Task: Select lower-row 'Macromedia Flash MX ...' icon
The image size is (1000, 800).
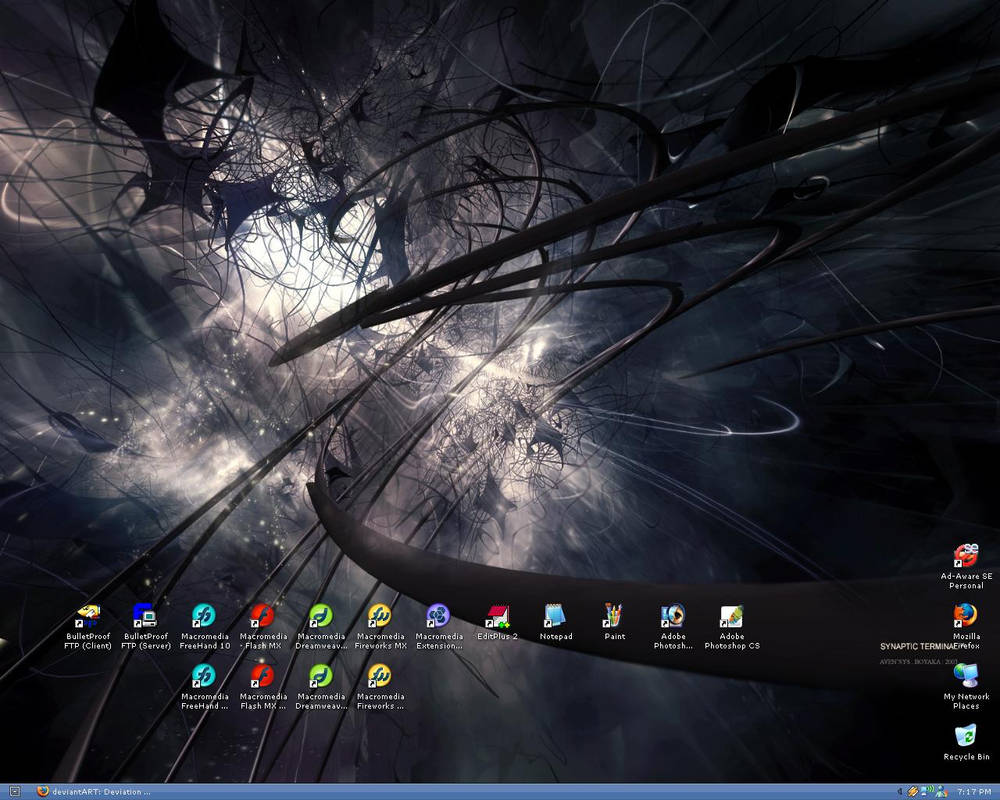Action: [x=263, y=687]
